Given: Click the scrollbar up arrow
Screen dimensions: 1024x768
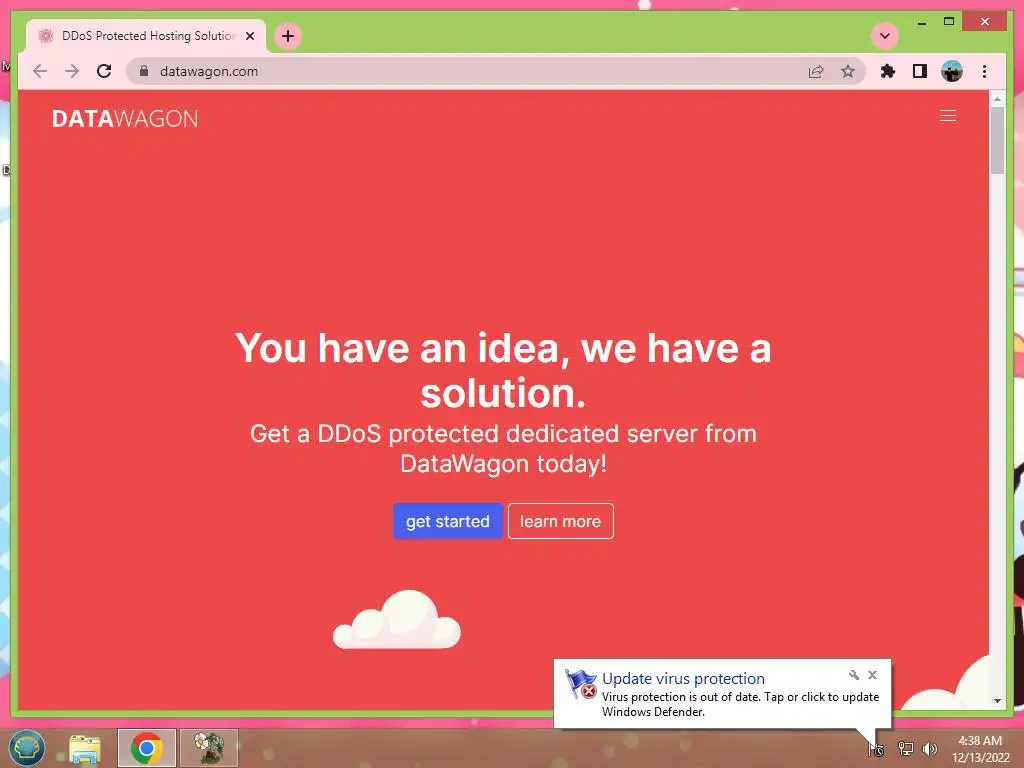Looking at the screenshot, I should [997, 99].
